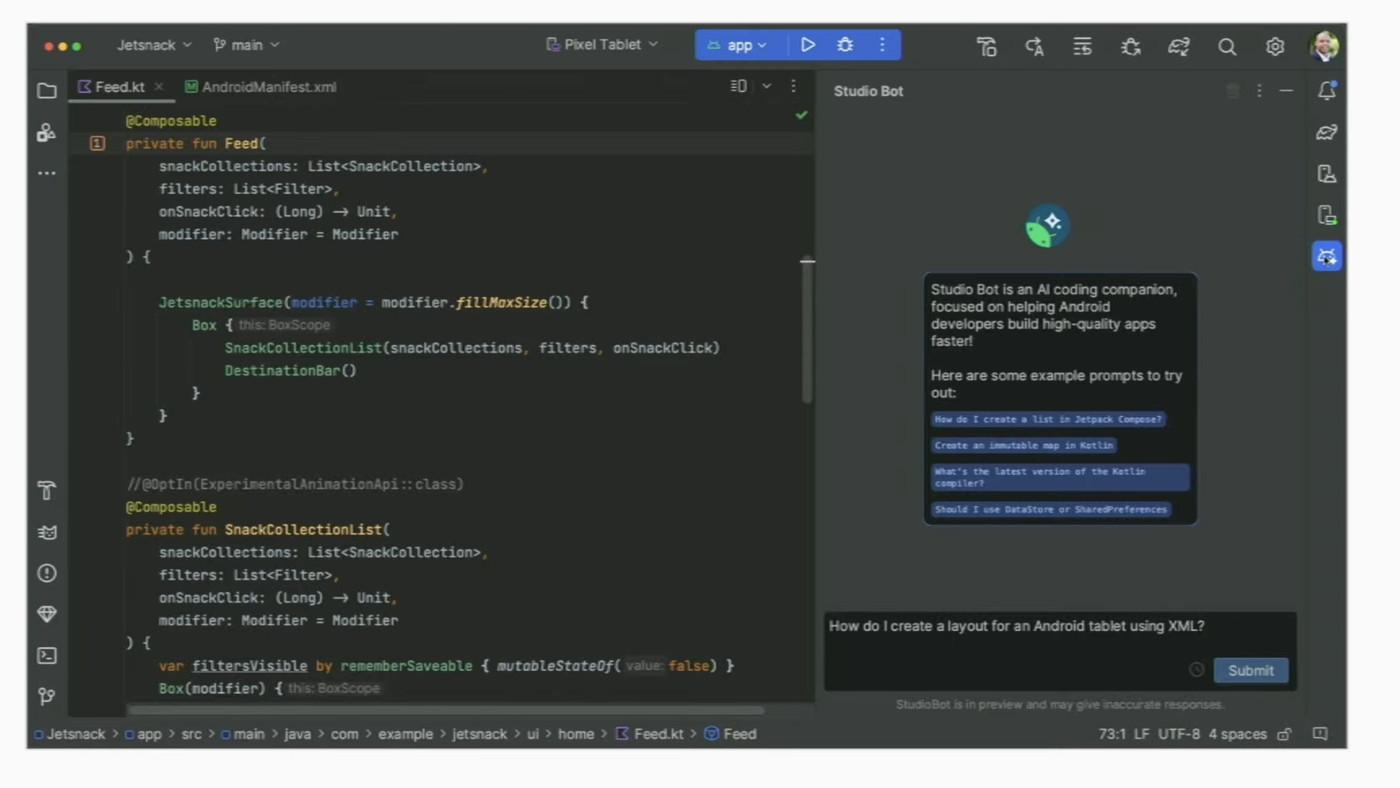
Task: Open Device Manager from the right sidebar
Action: 1326,174
